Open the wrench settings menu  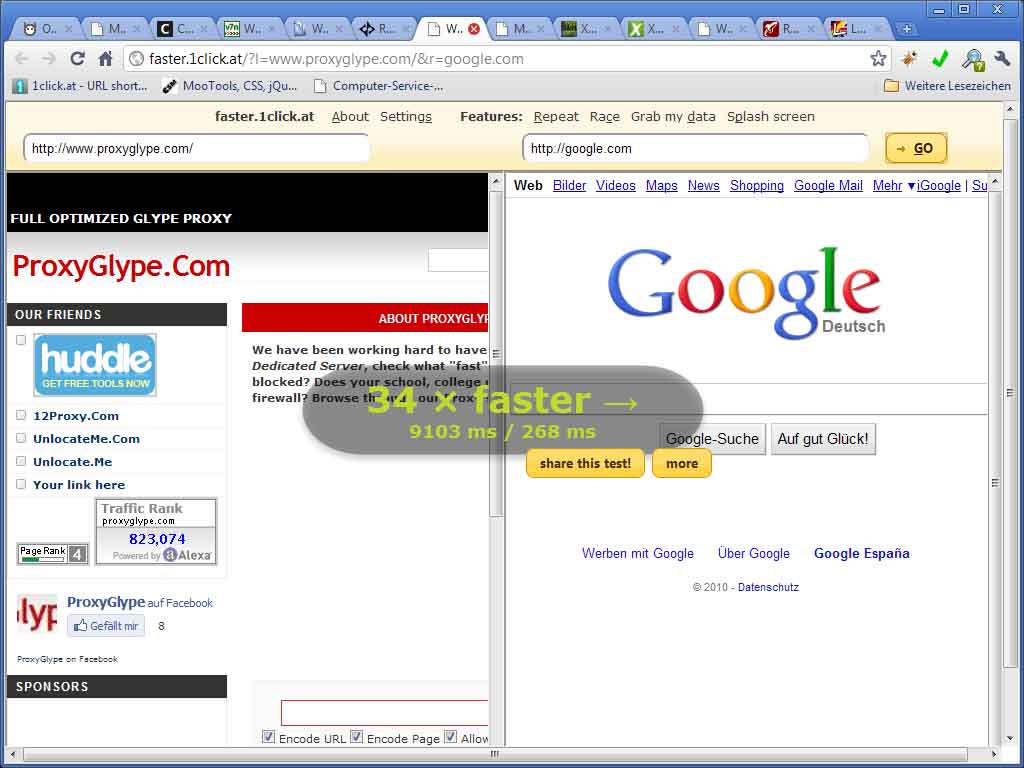coord(1002,59)
